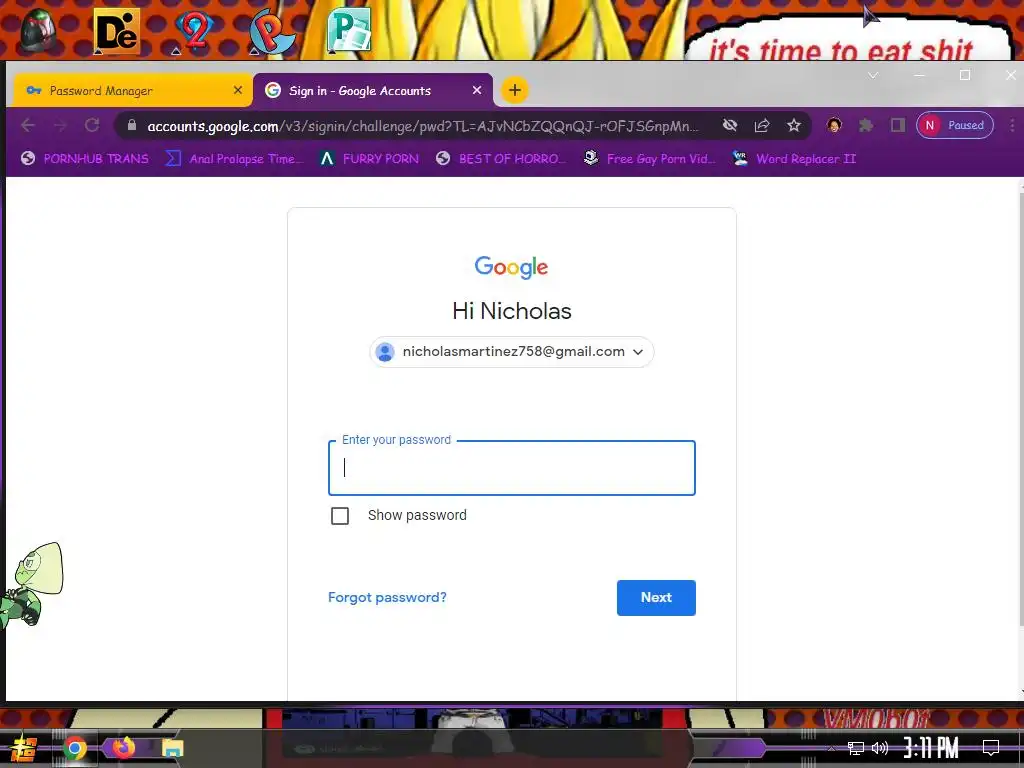Go forward in browser history
Viewport: 1024px width, 768px height.
(x=59, y=125)
